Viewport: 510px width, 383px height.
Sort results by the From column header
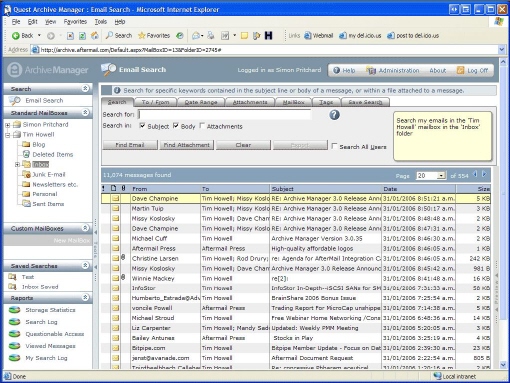click(x=165, y=189)
